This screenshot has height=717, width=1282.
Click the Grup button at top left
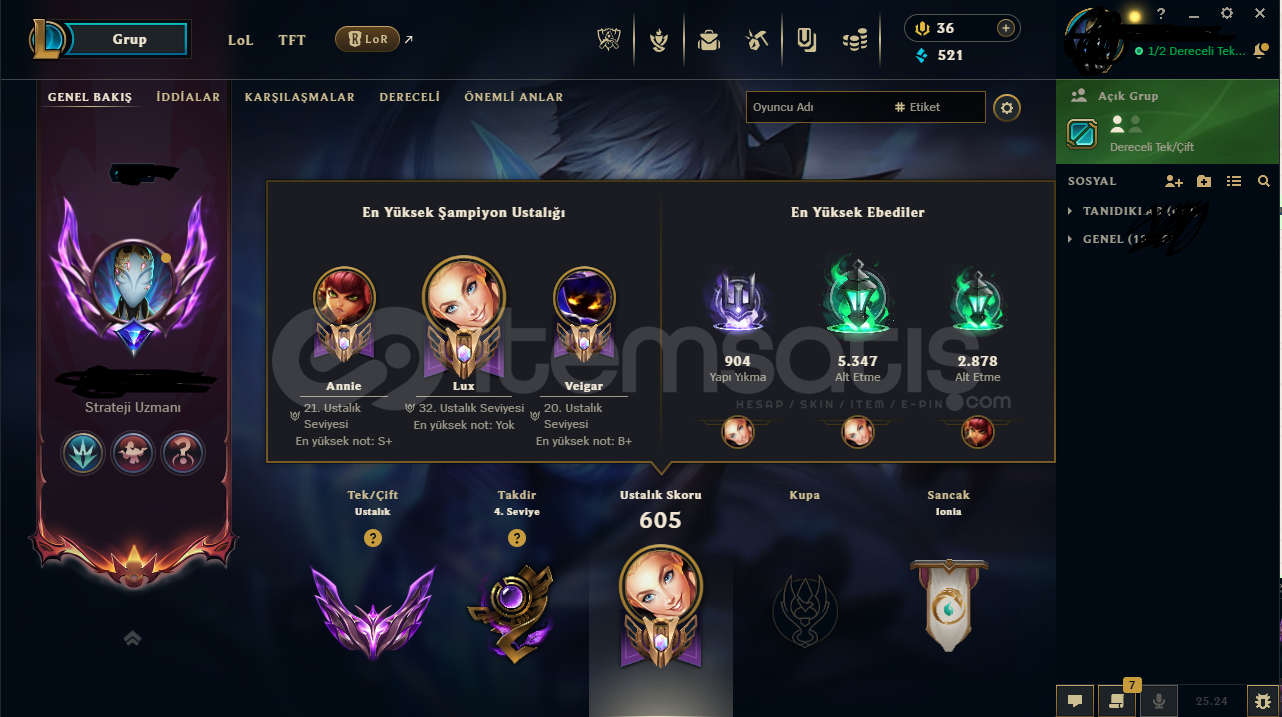pos(128,40)
